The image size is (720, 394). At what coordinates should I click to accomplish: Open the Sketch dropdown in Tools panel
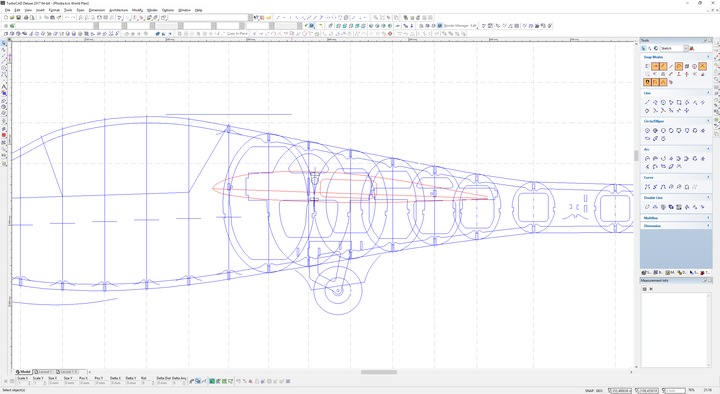pyautogui.click(x=686, y=48)
